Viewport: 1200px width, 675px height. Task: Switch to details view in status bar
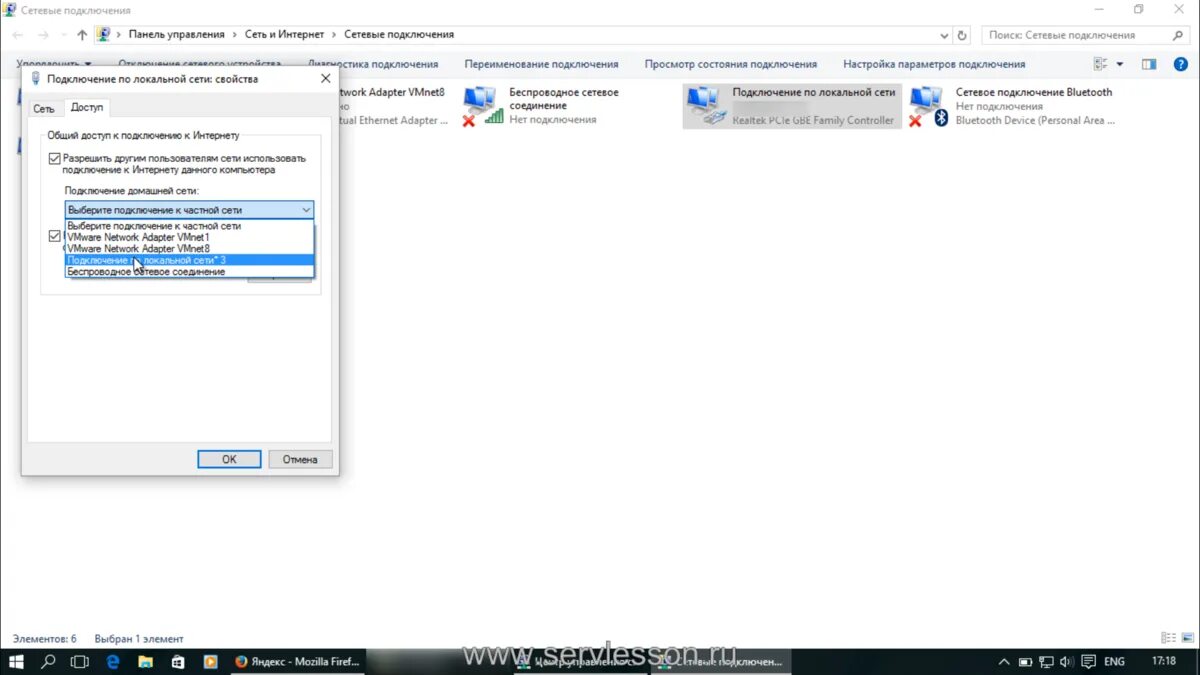[1168, 638]
